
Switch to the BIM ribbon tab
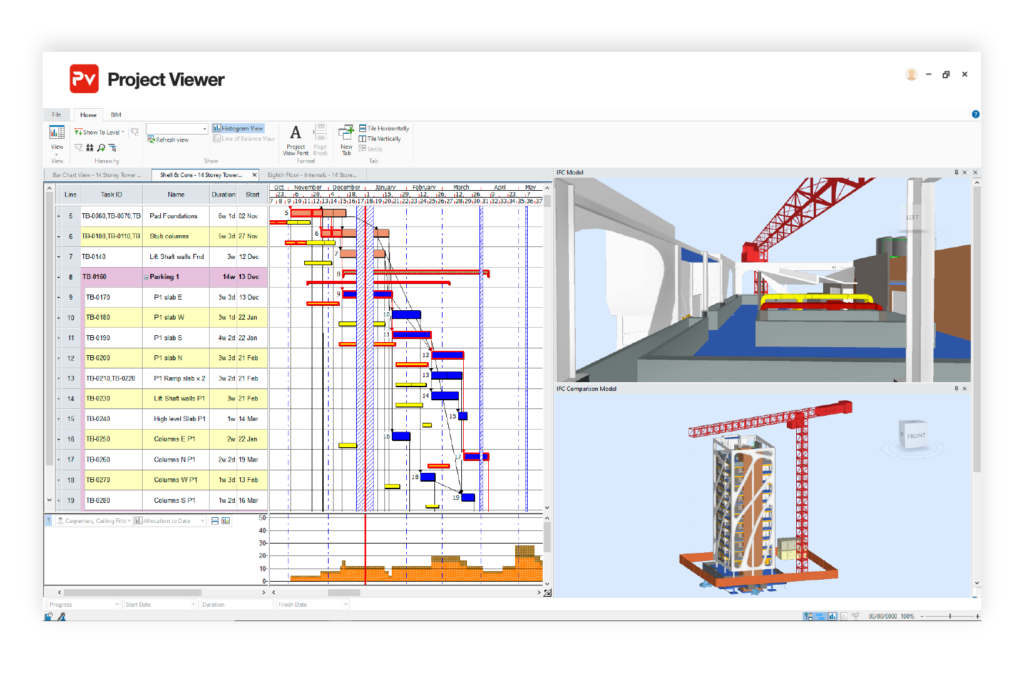point(116,114)
